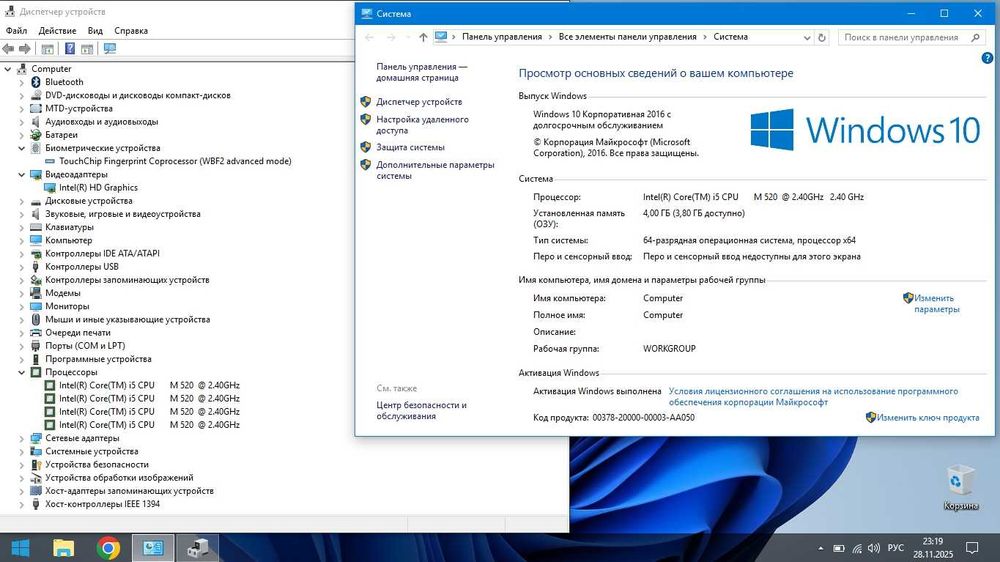Open Центр безопасности и обслуживания link

point(421,411)
